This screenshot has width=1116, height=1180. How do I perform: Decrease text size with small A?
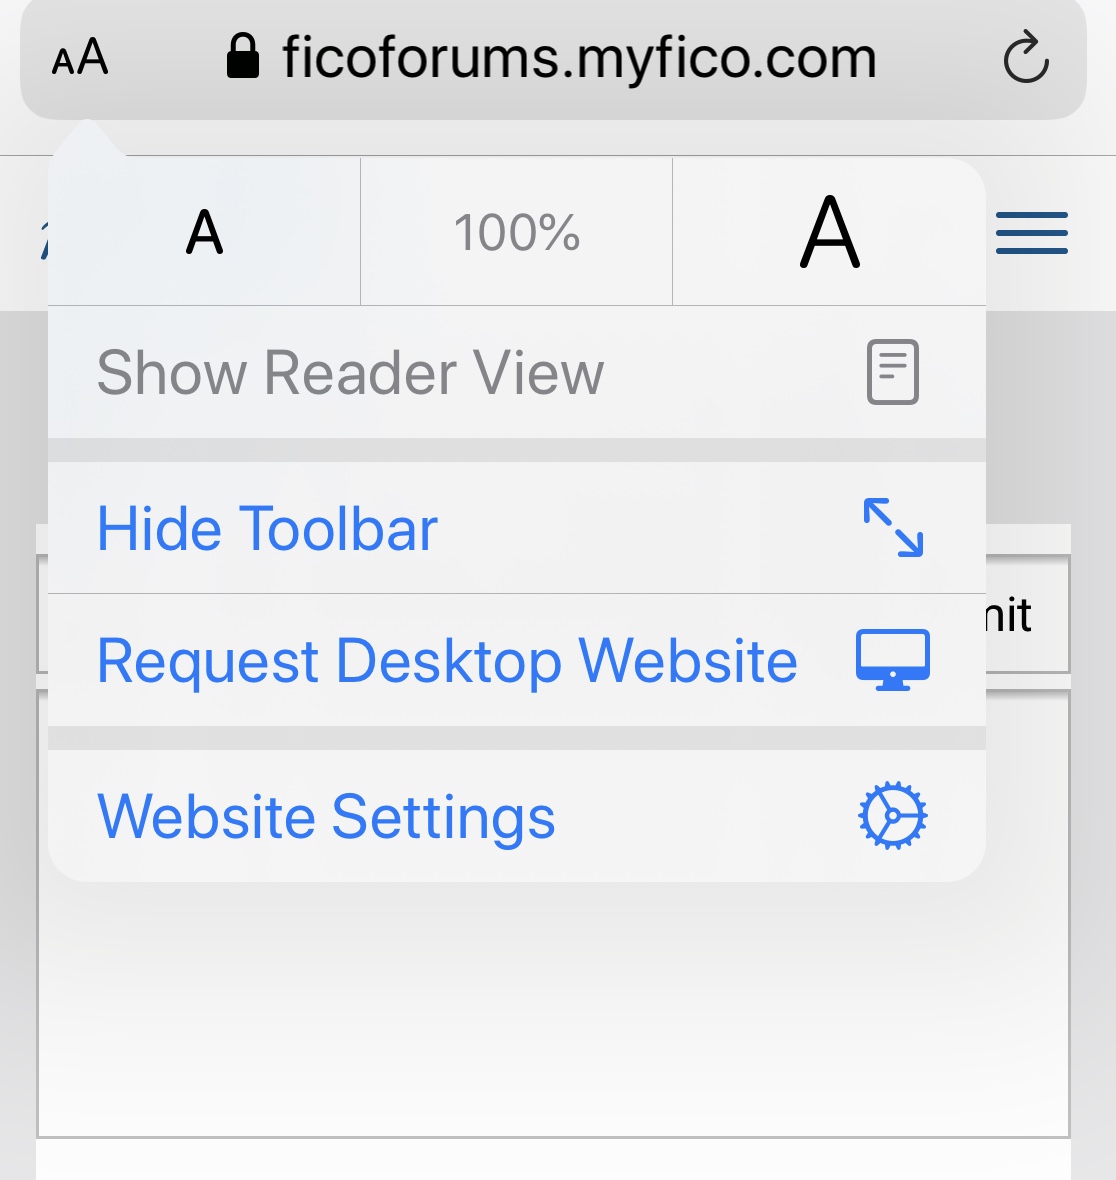(x=204, y=232)
